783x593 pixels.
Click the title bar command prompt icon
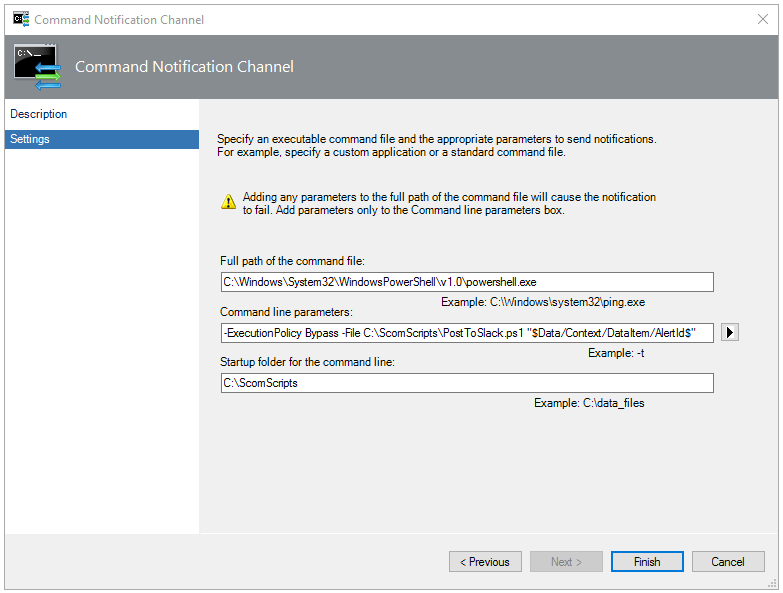(x=21, y=19)
